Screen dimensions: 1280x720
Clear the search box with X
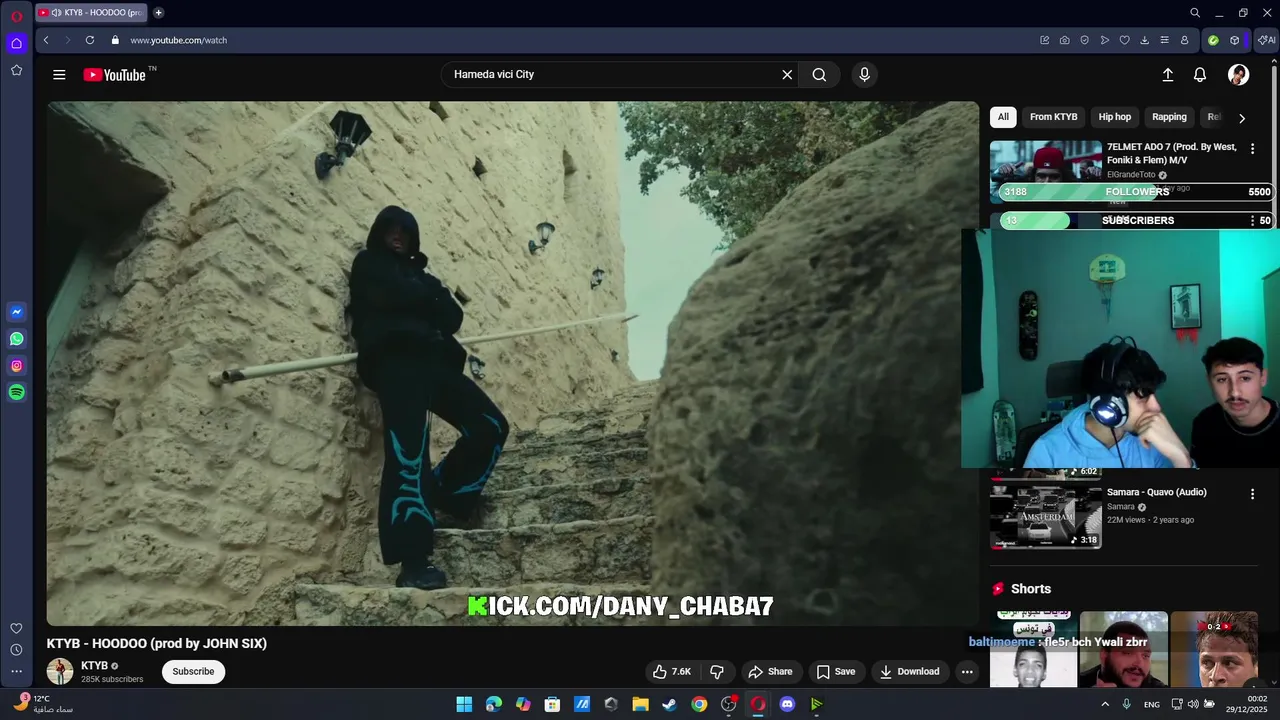pyautogui.click(x=787, y=75)
